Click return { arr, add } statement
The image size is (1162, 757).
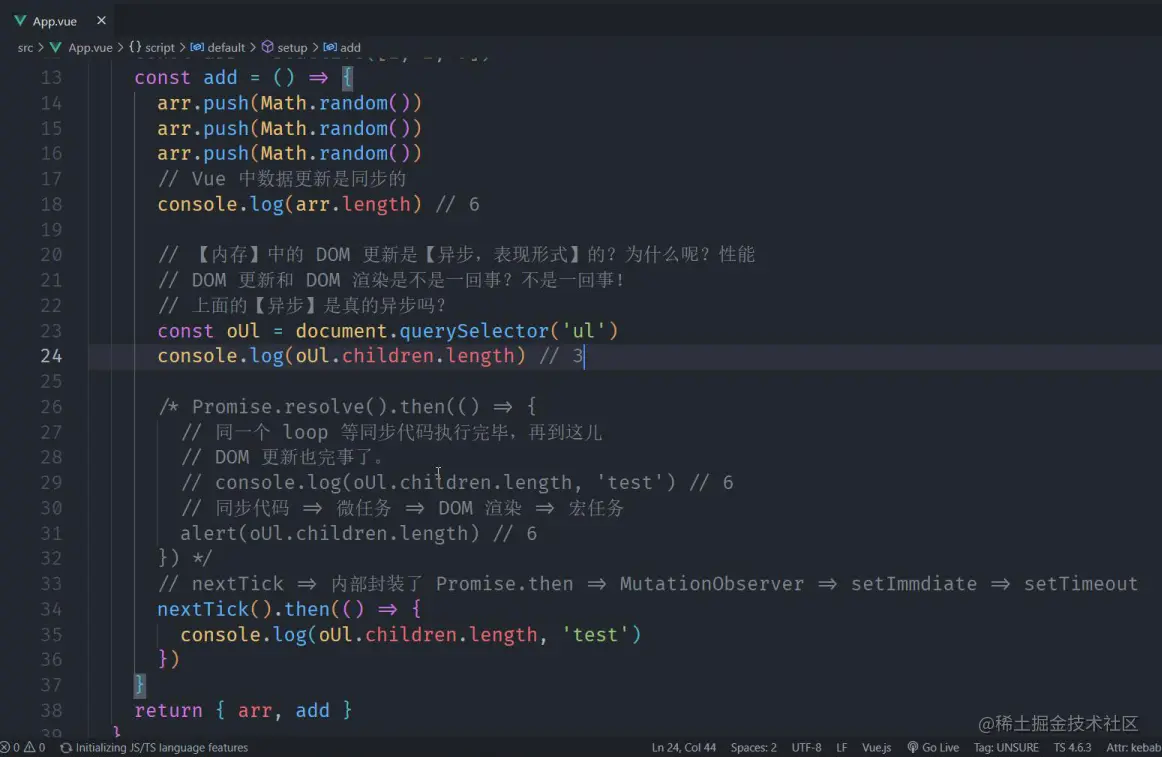coord(243,710)
